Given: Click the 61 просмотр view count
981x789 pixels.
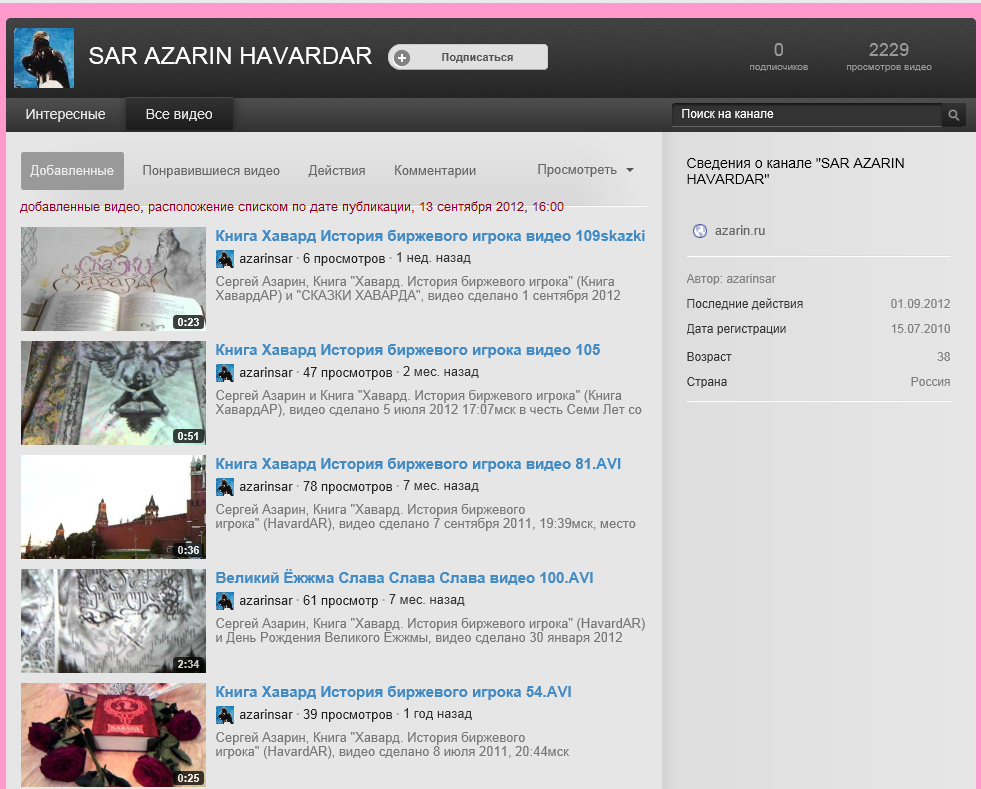Looking at the screenshot, I should pos(340,600).
